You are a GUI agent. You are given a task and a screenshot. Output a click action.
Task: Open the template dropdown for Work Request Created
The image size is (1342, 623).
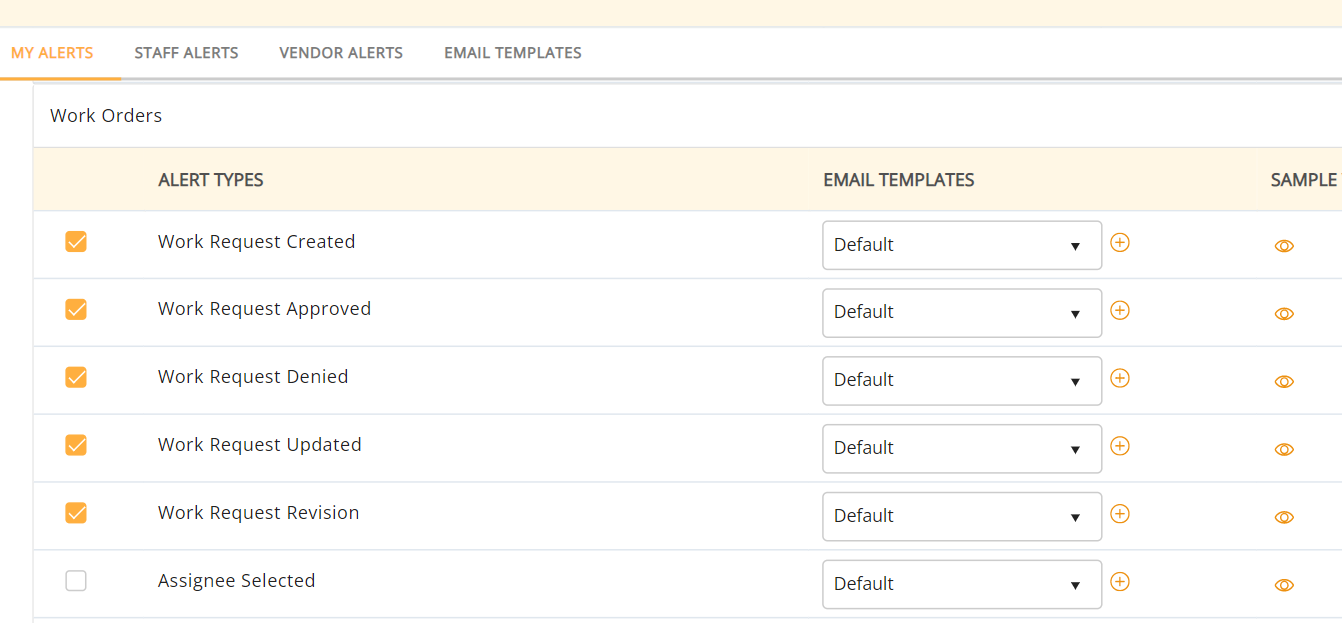coord(961,245)
